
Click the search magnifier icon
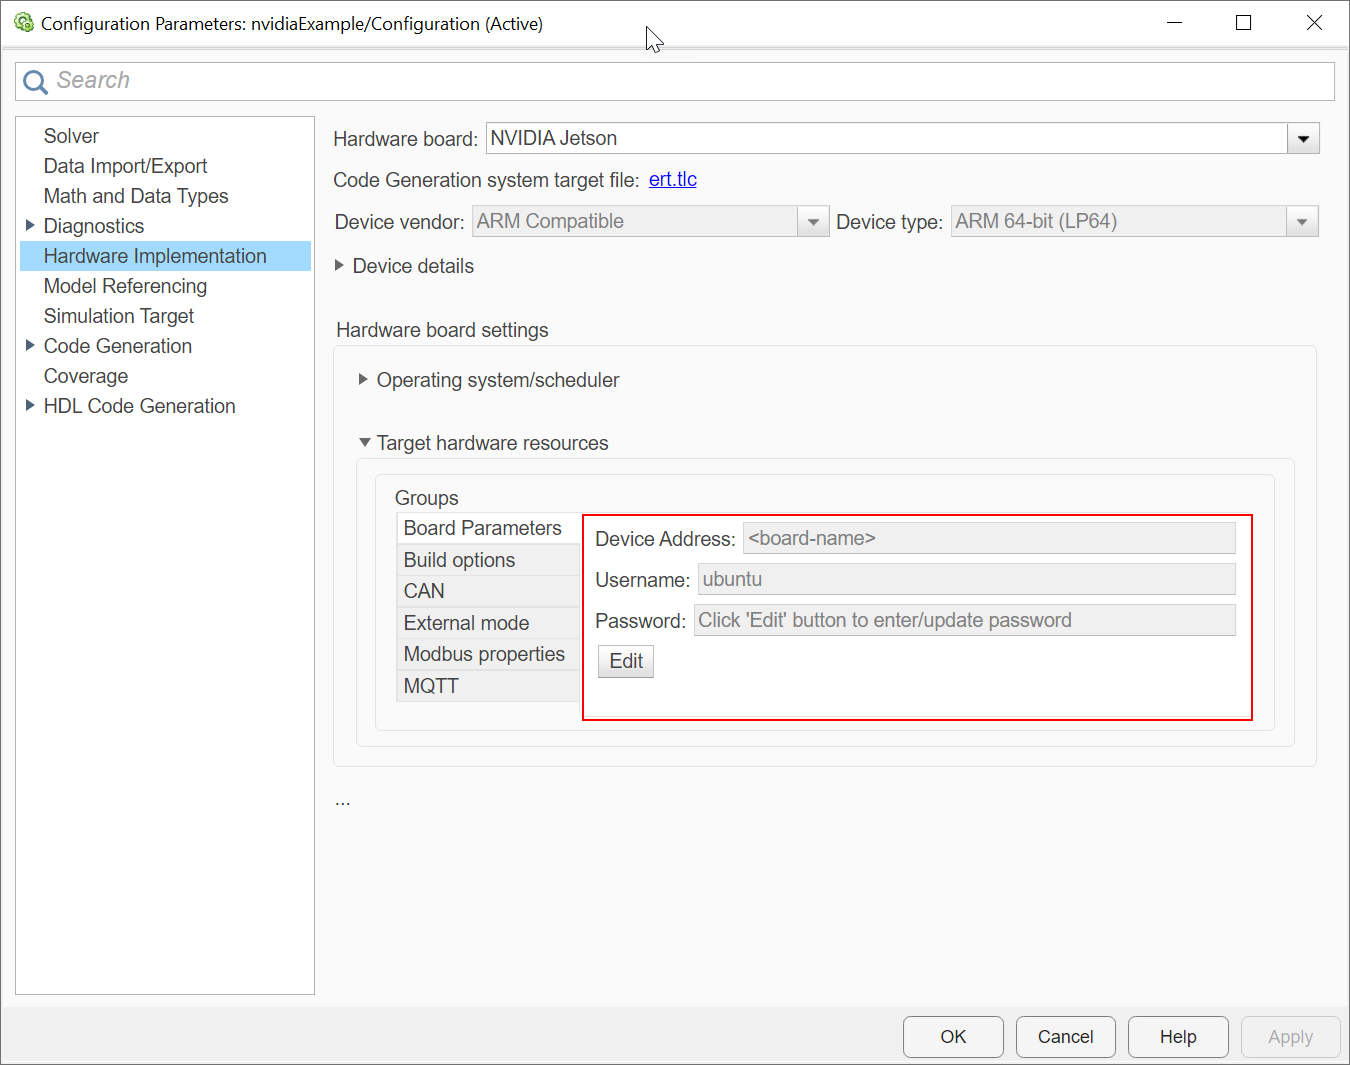35,81
